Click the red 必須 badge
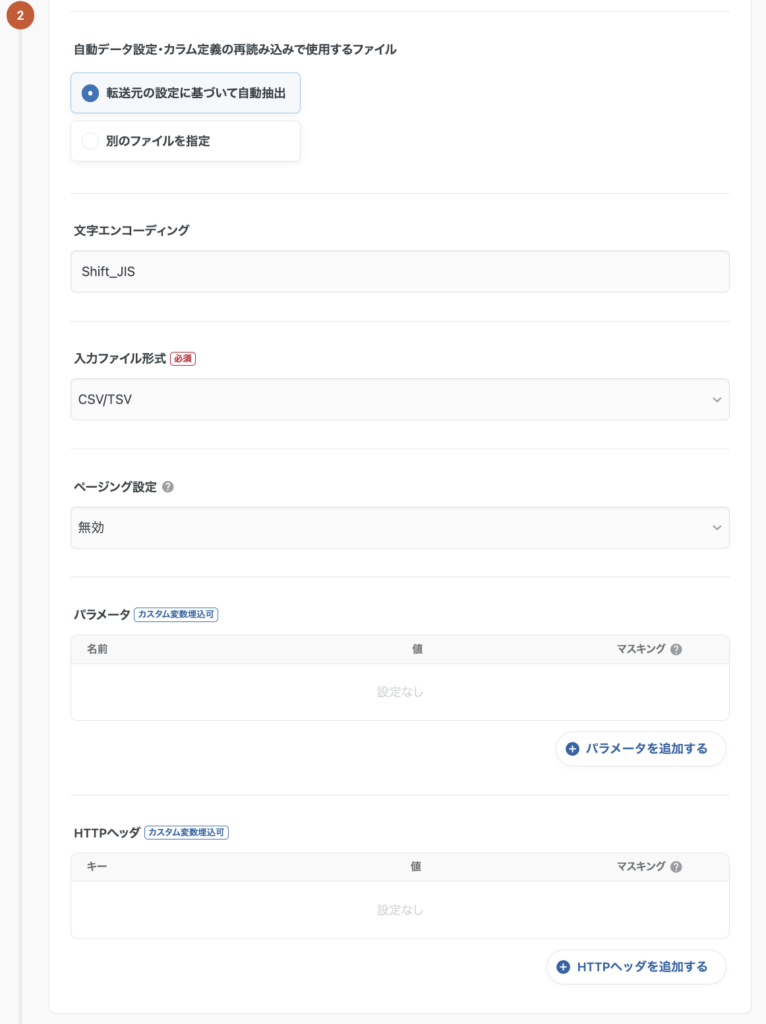This screenshot has width=766, height=1024. click(183, 359)
